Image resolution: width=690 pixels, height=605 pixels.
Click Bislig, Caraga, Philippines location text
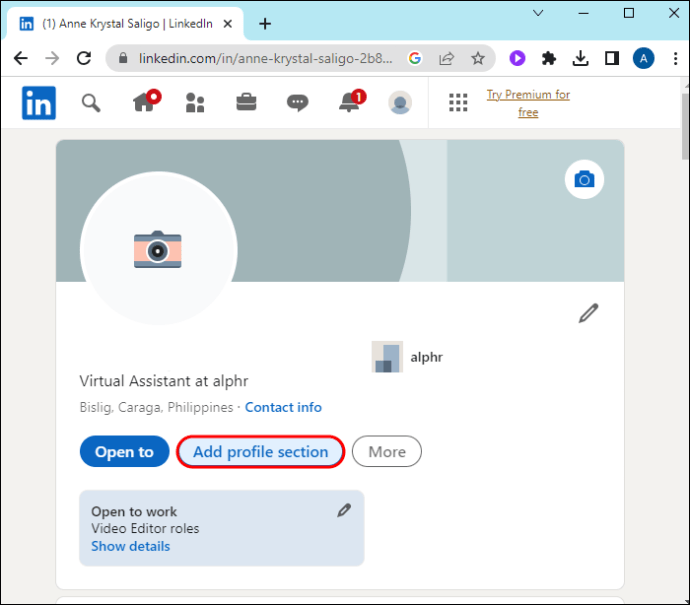pos(156,407)
